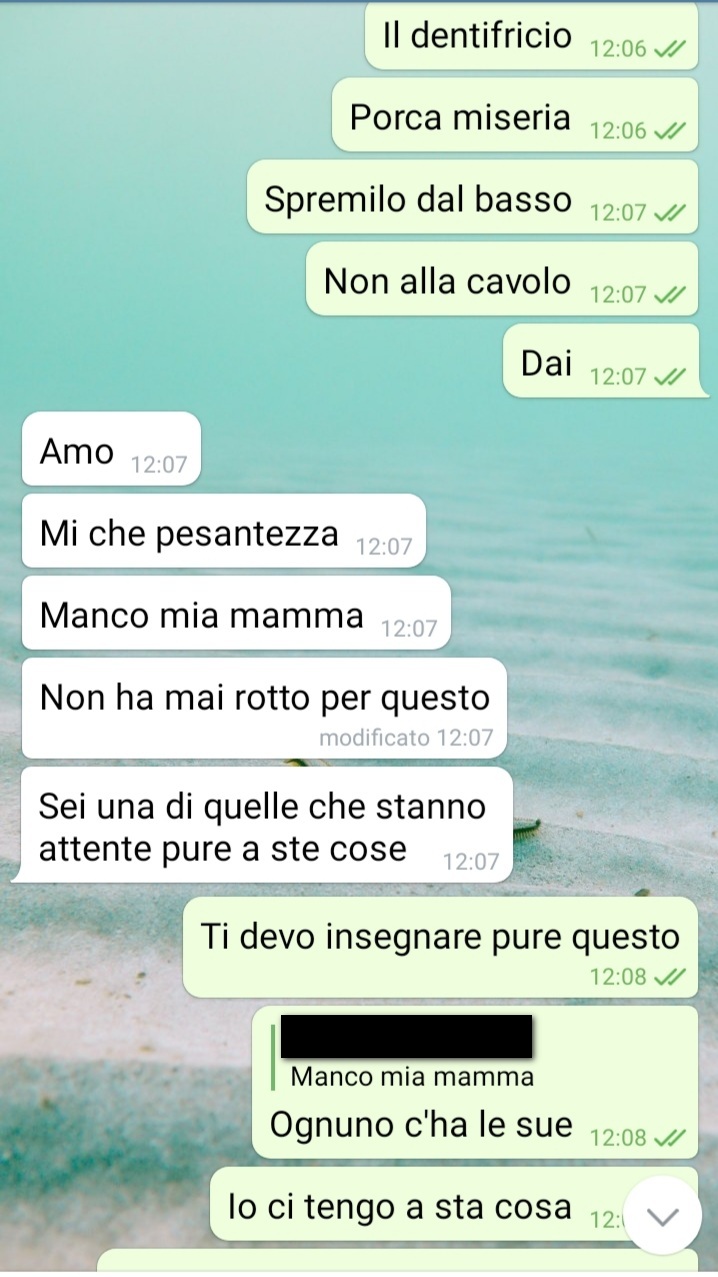This screenshot has width=718, height=1277.
Task: Tap the checkmarks on 'Non alla cavolo'
Action: pos(669,295)
